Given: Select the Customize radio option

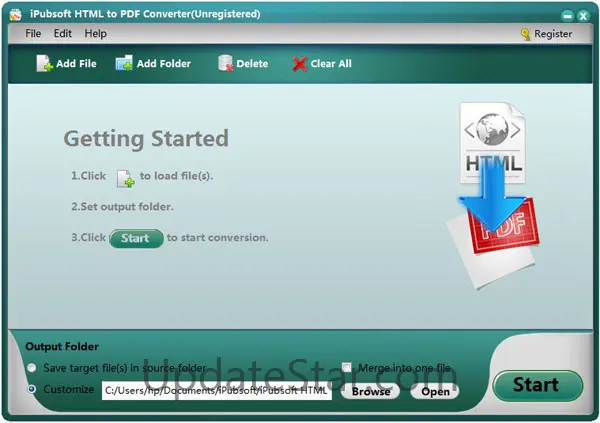Looking at the screenshot, I should tap(32, 389).
